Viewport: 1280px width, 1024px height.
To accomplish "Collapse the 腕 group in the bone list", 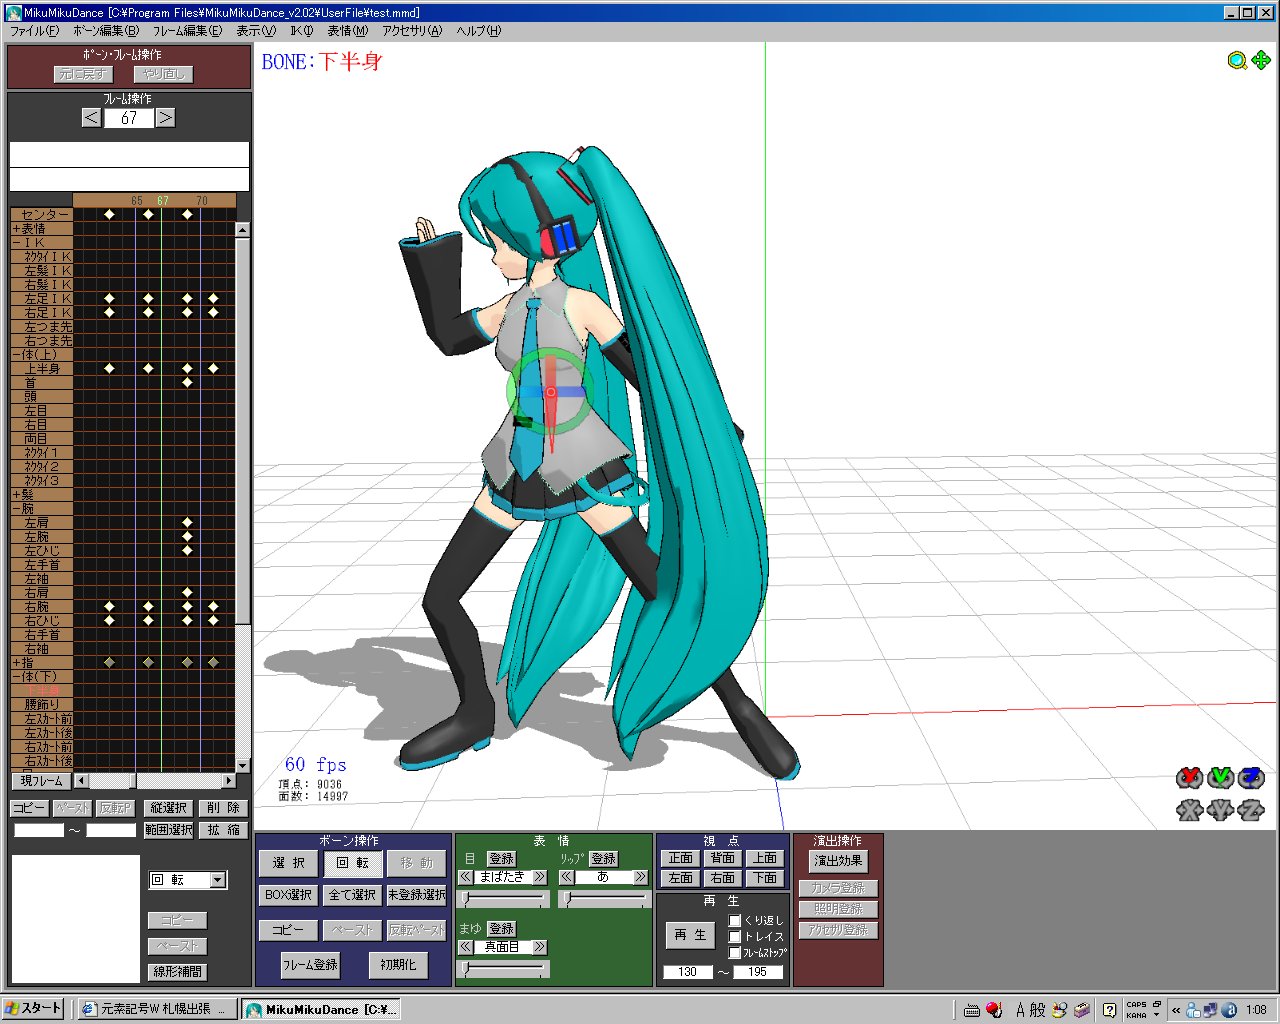I will click(16, 509).
